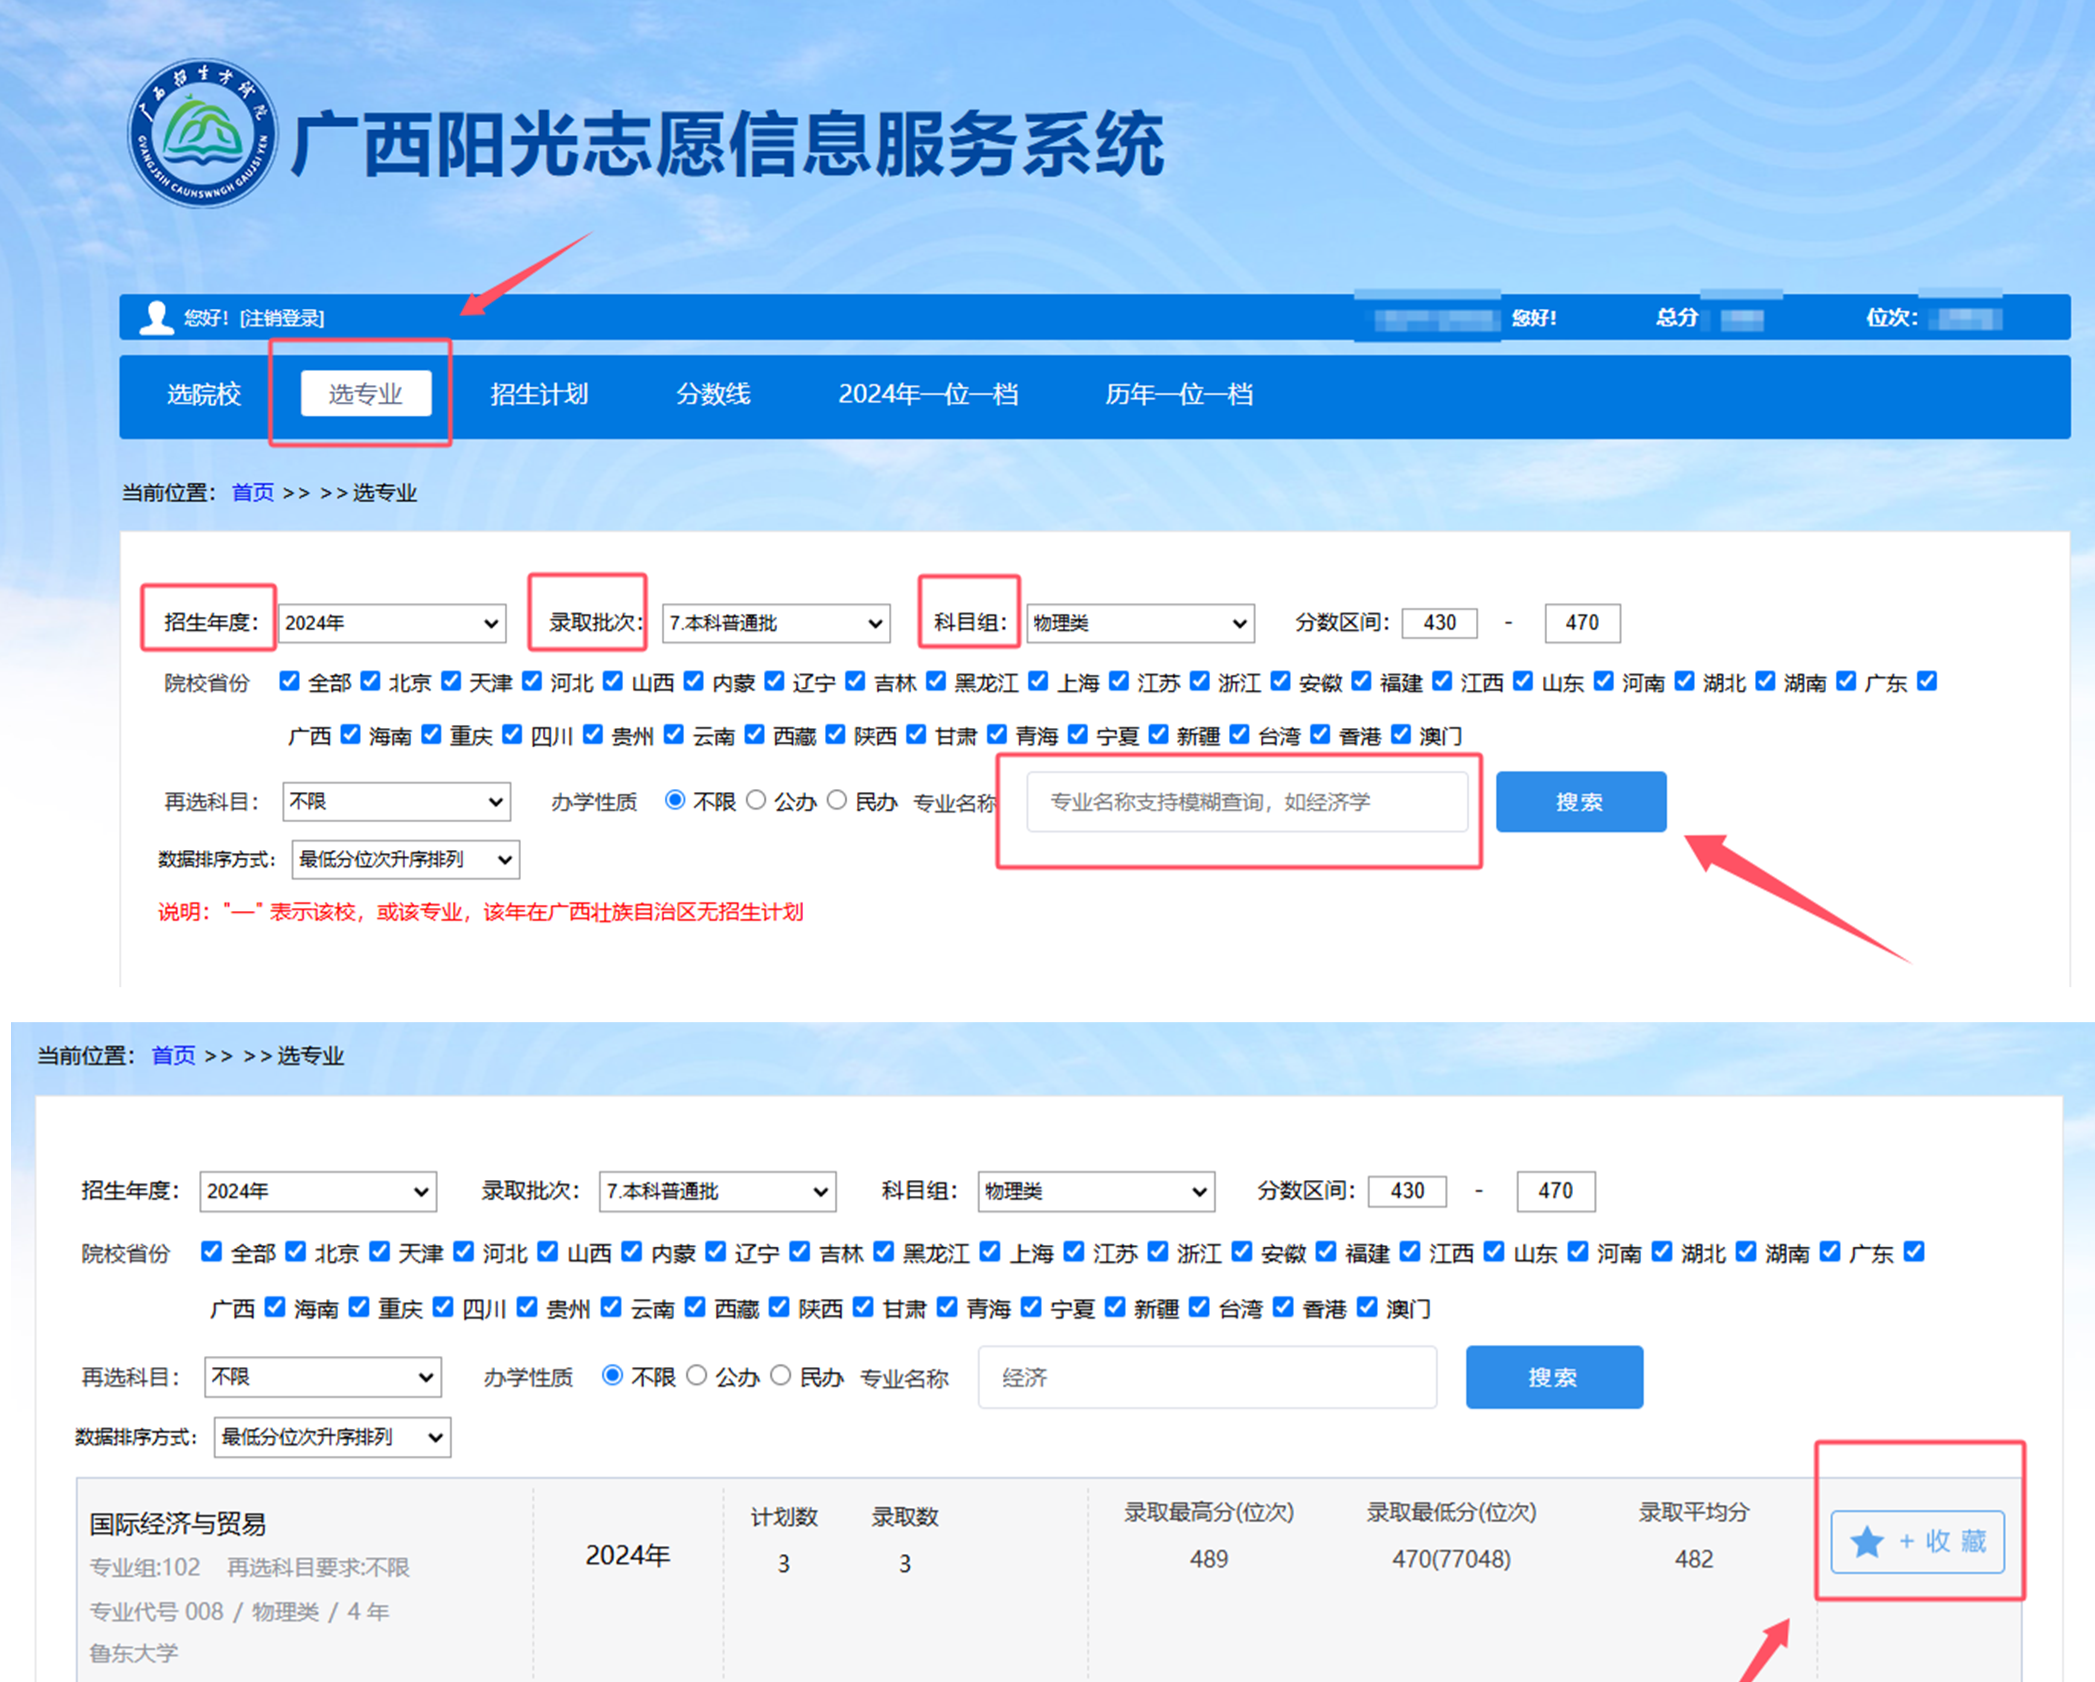Image resolution: width=2095 pixels, height=1682 pixels.
Task: Click the system logo emblem
Action: pyautogui.click(x=203, y=133)
